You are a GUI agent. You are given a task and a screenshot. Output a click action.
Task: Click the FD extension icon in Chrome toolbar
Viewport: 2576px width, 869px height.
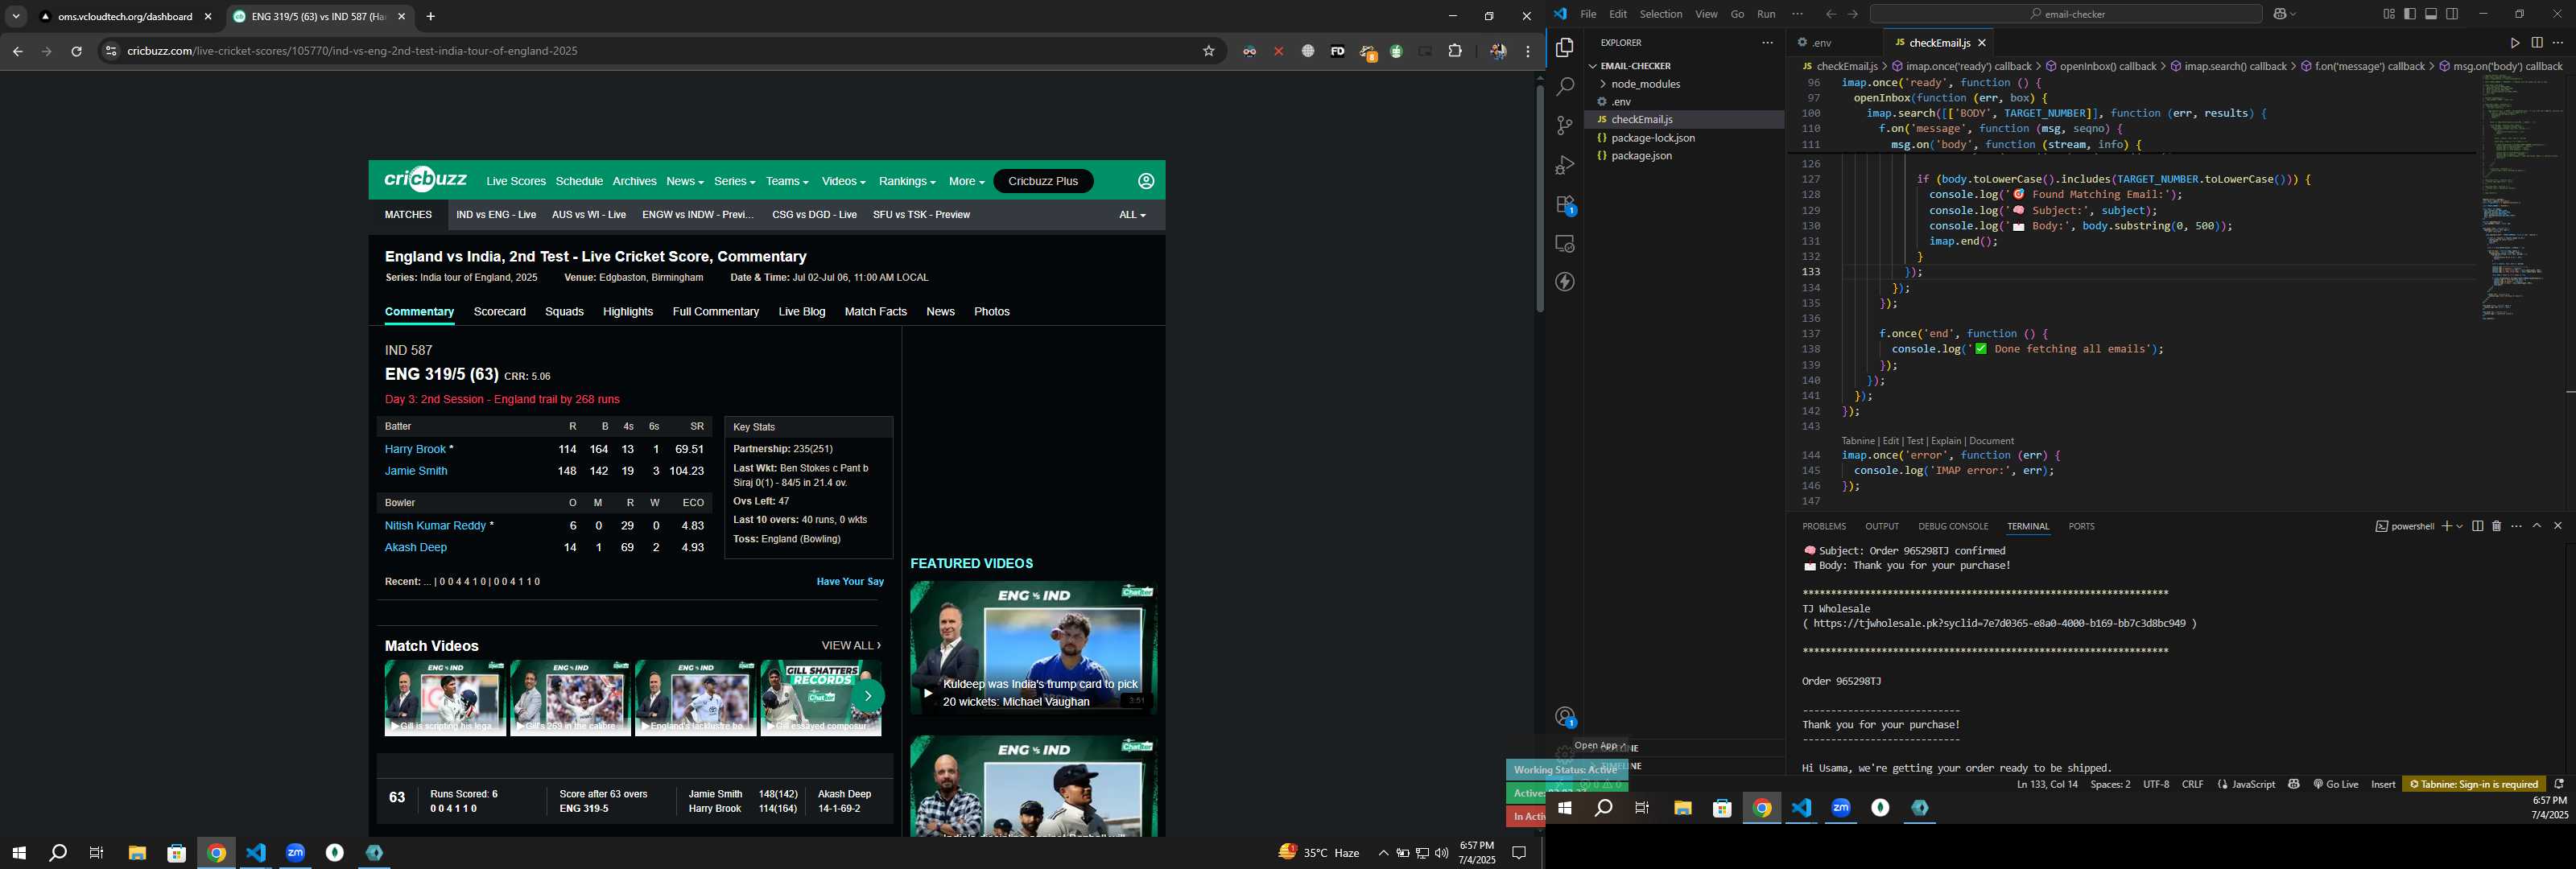click(x=1337, y=51)
